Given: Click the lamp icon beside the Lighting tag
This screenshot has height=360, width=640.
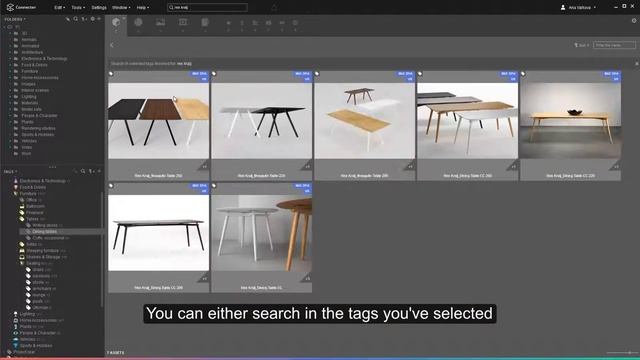Looking at the screenshot, I should (x=16, y=314).
